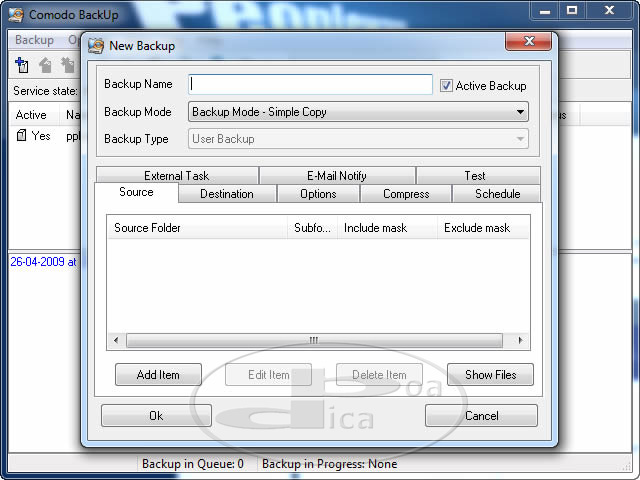Open the Backup menu
Image resolution: width=640 pixels, height=480 pixels.
34,40
